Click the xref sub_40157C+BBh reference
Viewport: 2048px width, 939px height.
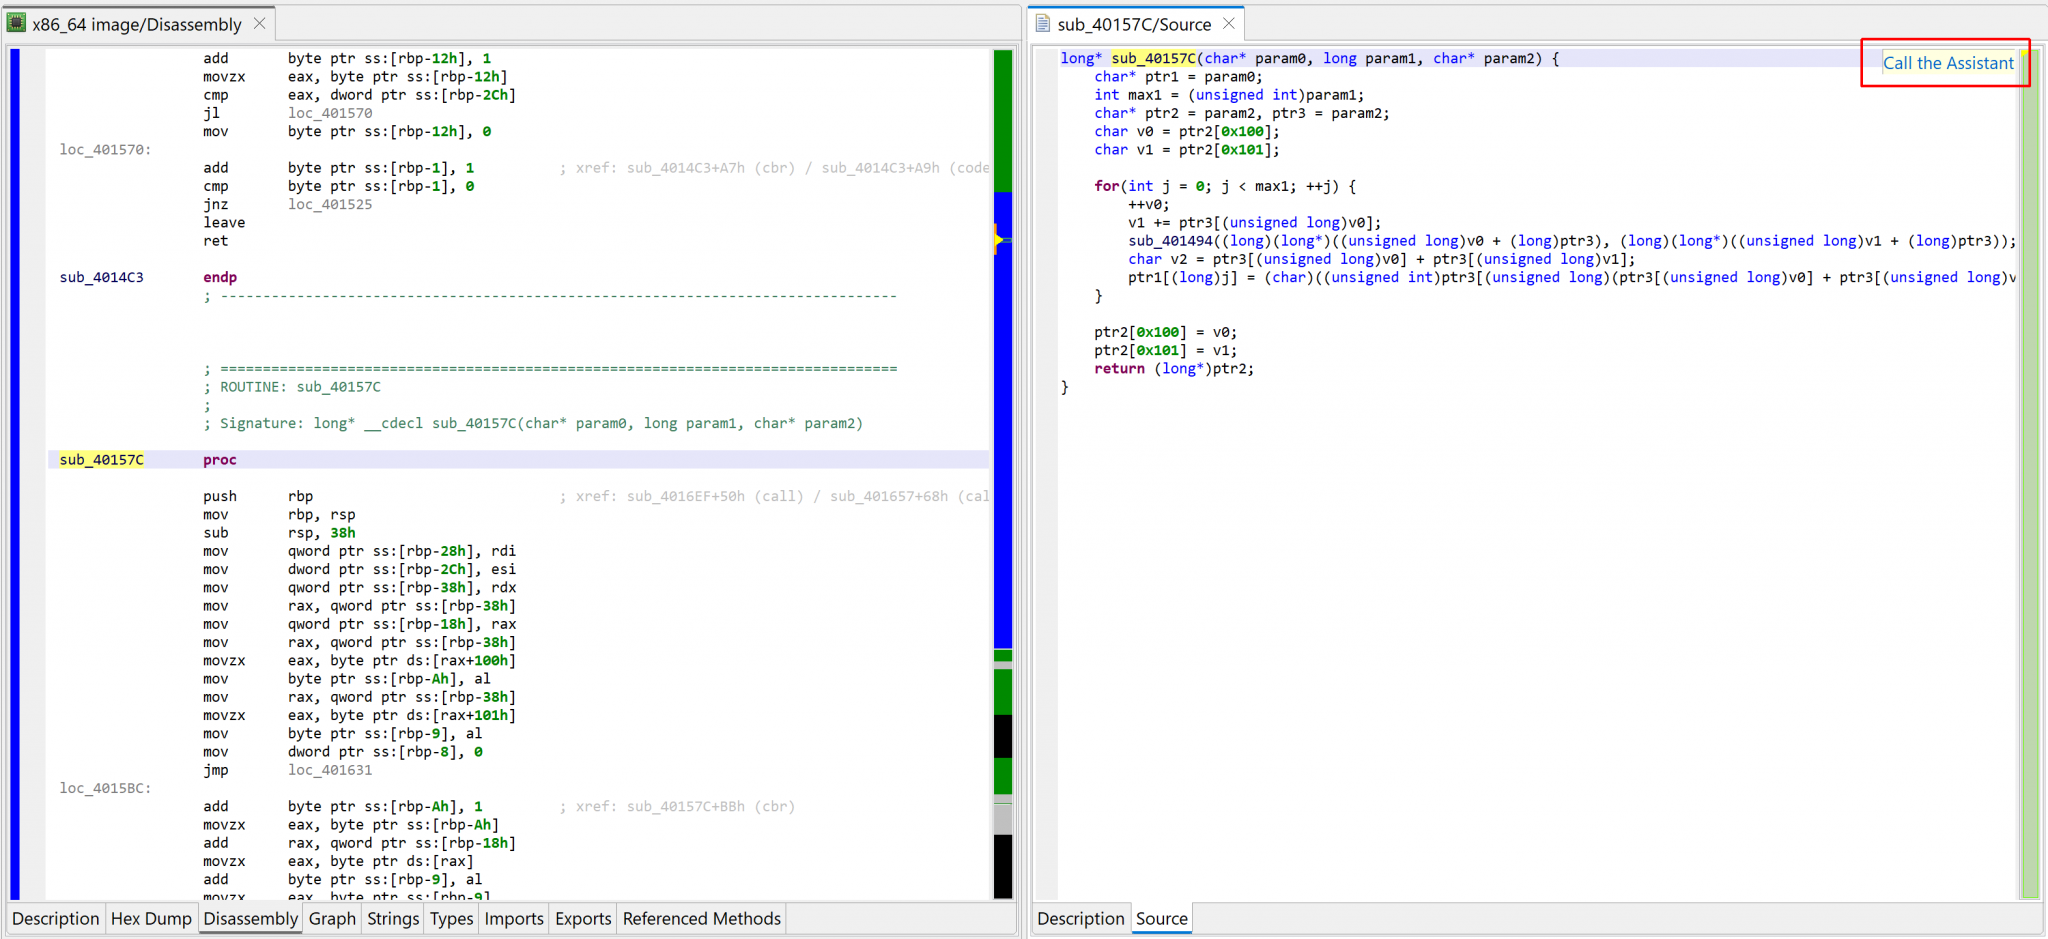(x=687, y=806)
